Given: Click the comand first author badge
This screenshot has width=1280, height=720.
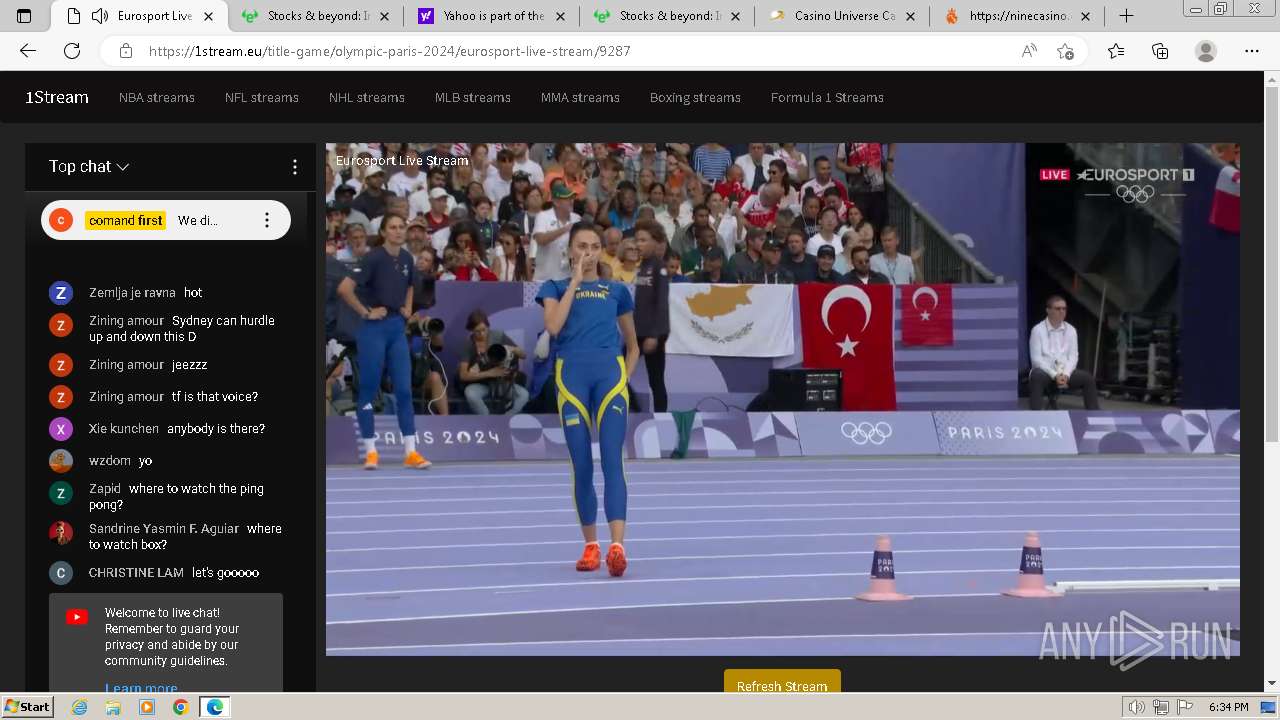Looking at the screenshot, I should [x=125, y=220].
